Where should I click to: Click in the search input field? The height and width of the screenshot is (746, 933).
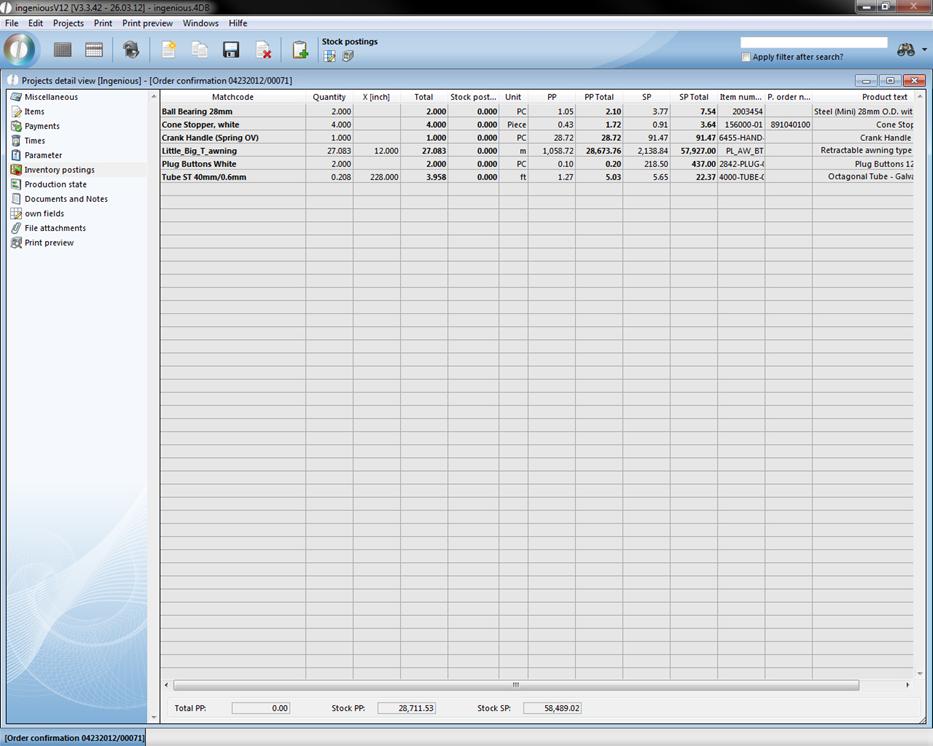click(813, 43)
